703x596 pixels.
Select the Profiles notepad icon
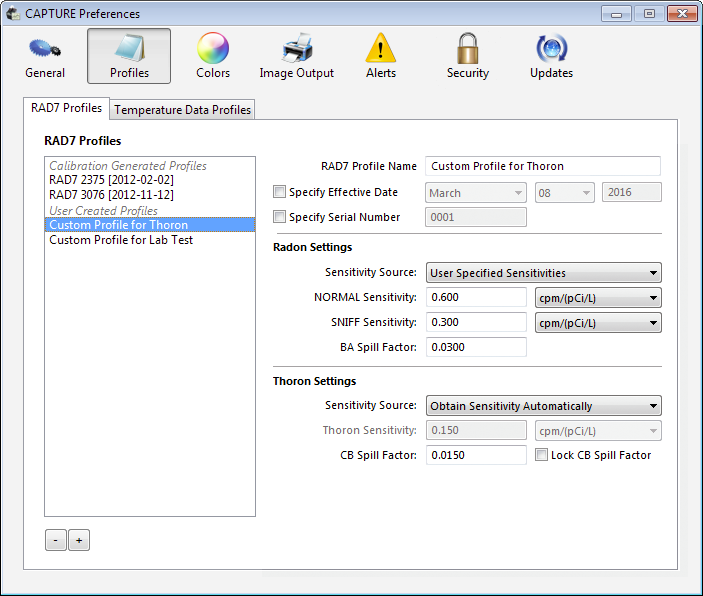(x=129, y=56)
